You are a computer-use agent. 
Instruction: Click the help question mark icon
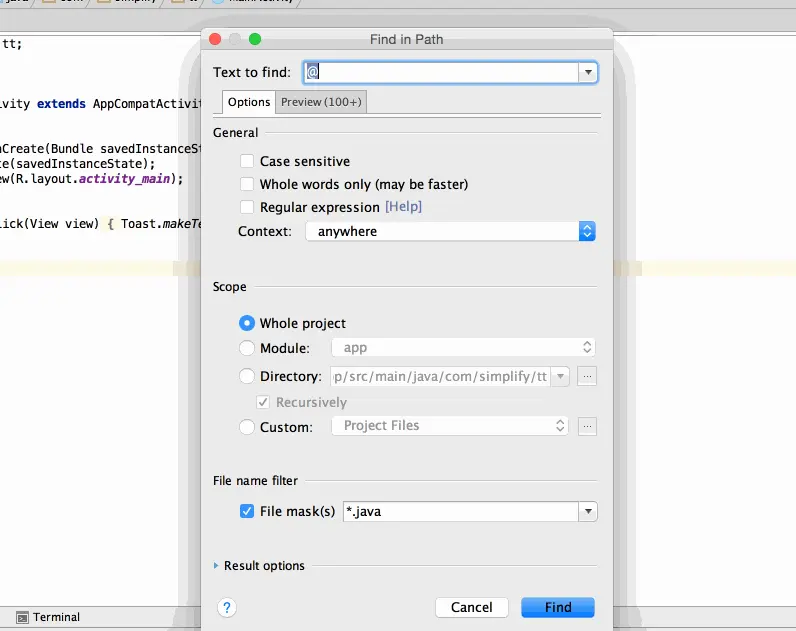tap(227, 607)
